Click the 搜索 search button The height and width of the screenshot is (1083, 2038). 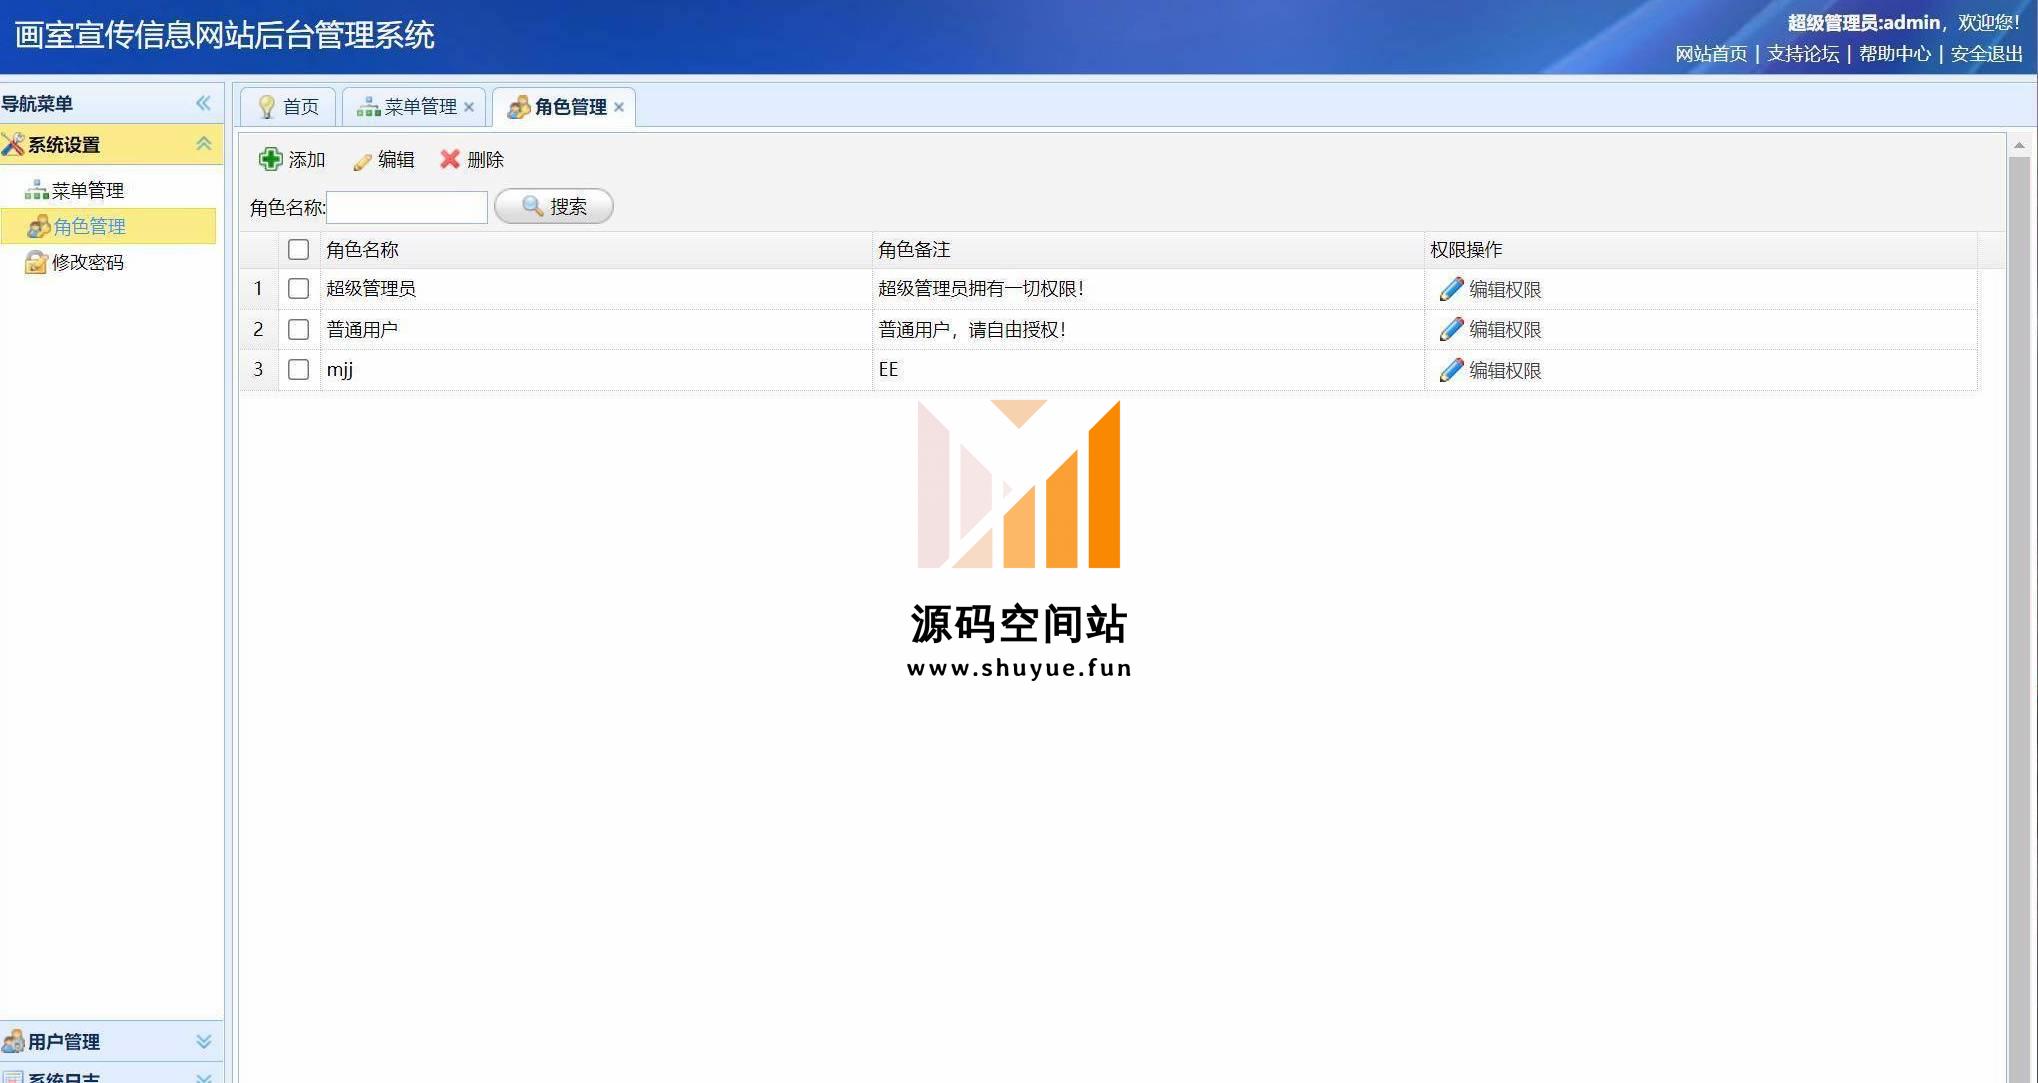554,206
